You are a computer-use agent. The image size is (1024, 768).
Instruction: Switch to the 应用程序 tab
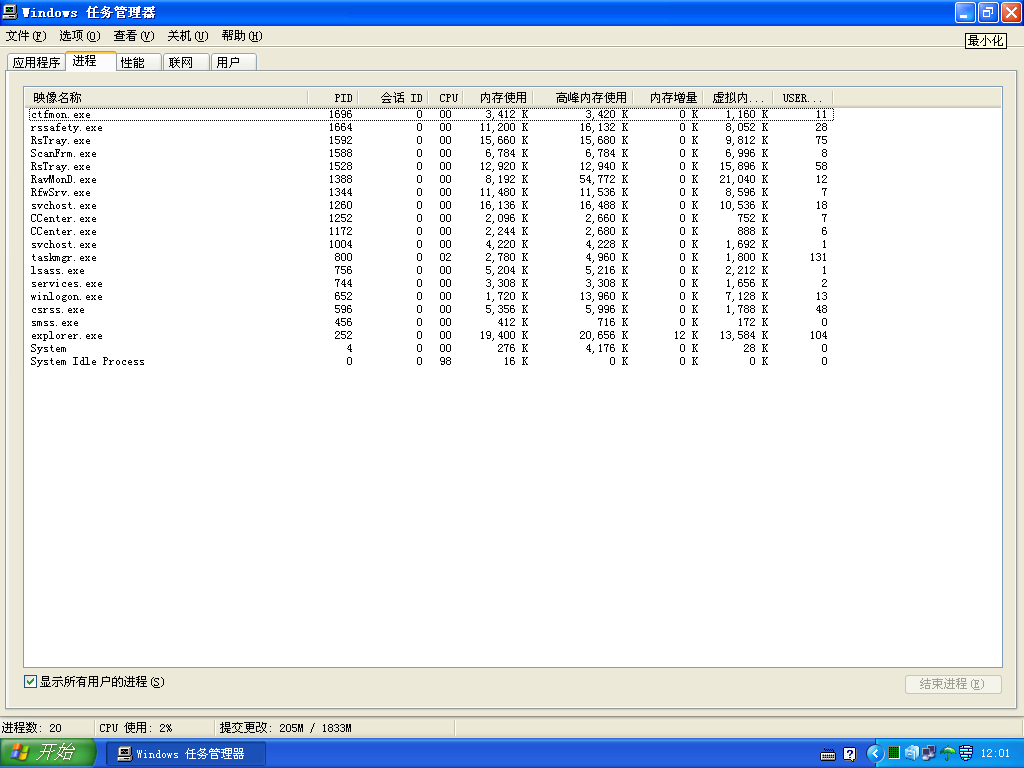pyautogui.click(x=37, y=63)
